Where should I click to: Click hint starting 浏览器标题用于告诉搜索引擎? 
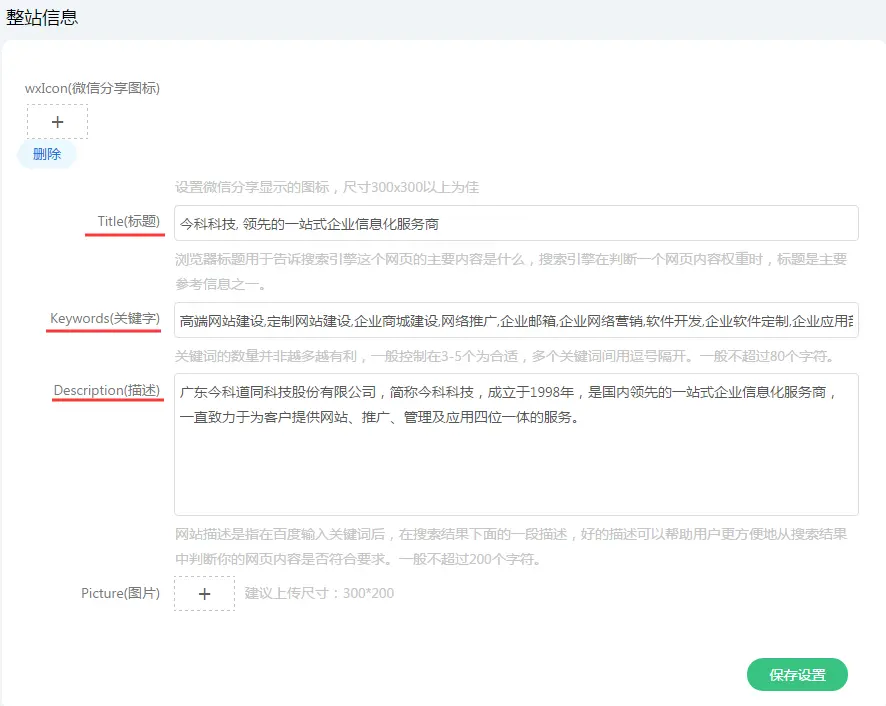511,271
